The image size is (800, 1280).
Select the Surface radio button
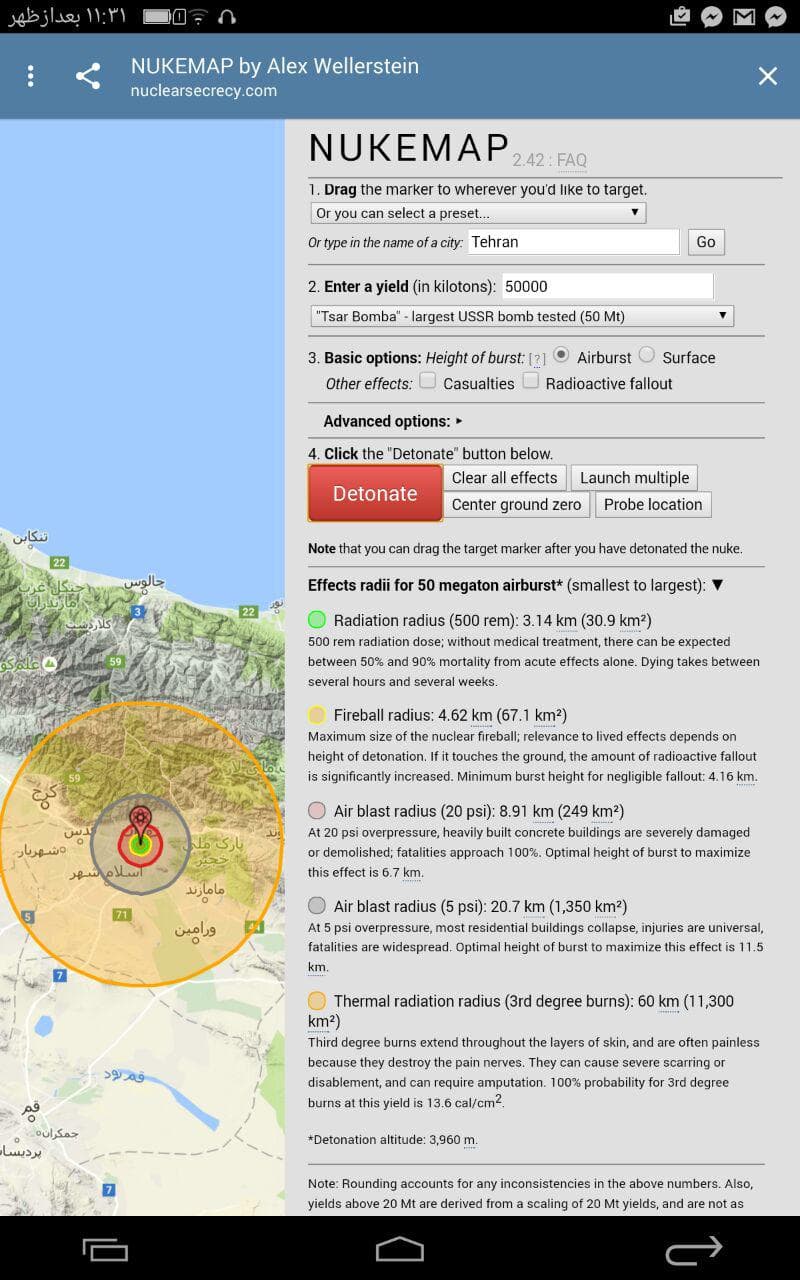(647, 355)
